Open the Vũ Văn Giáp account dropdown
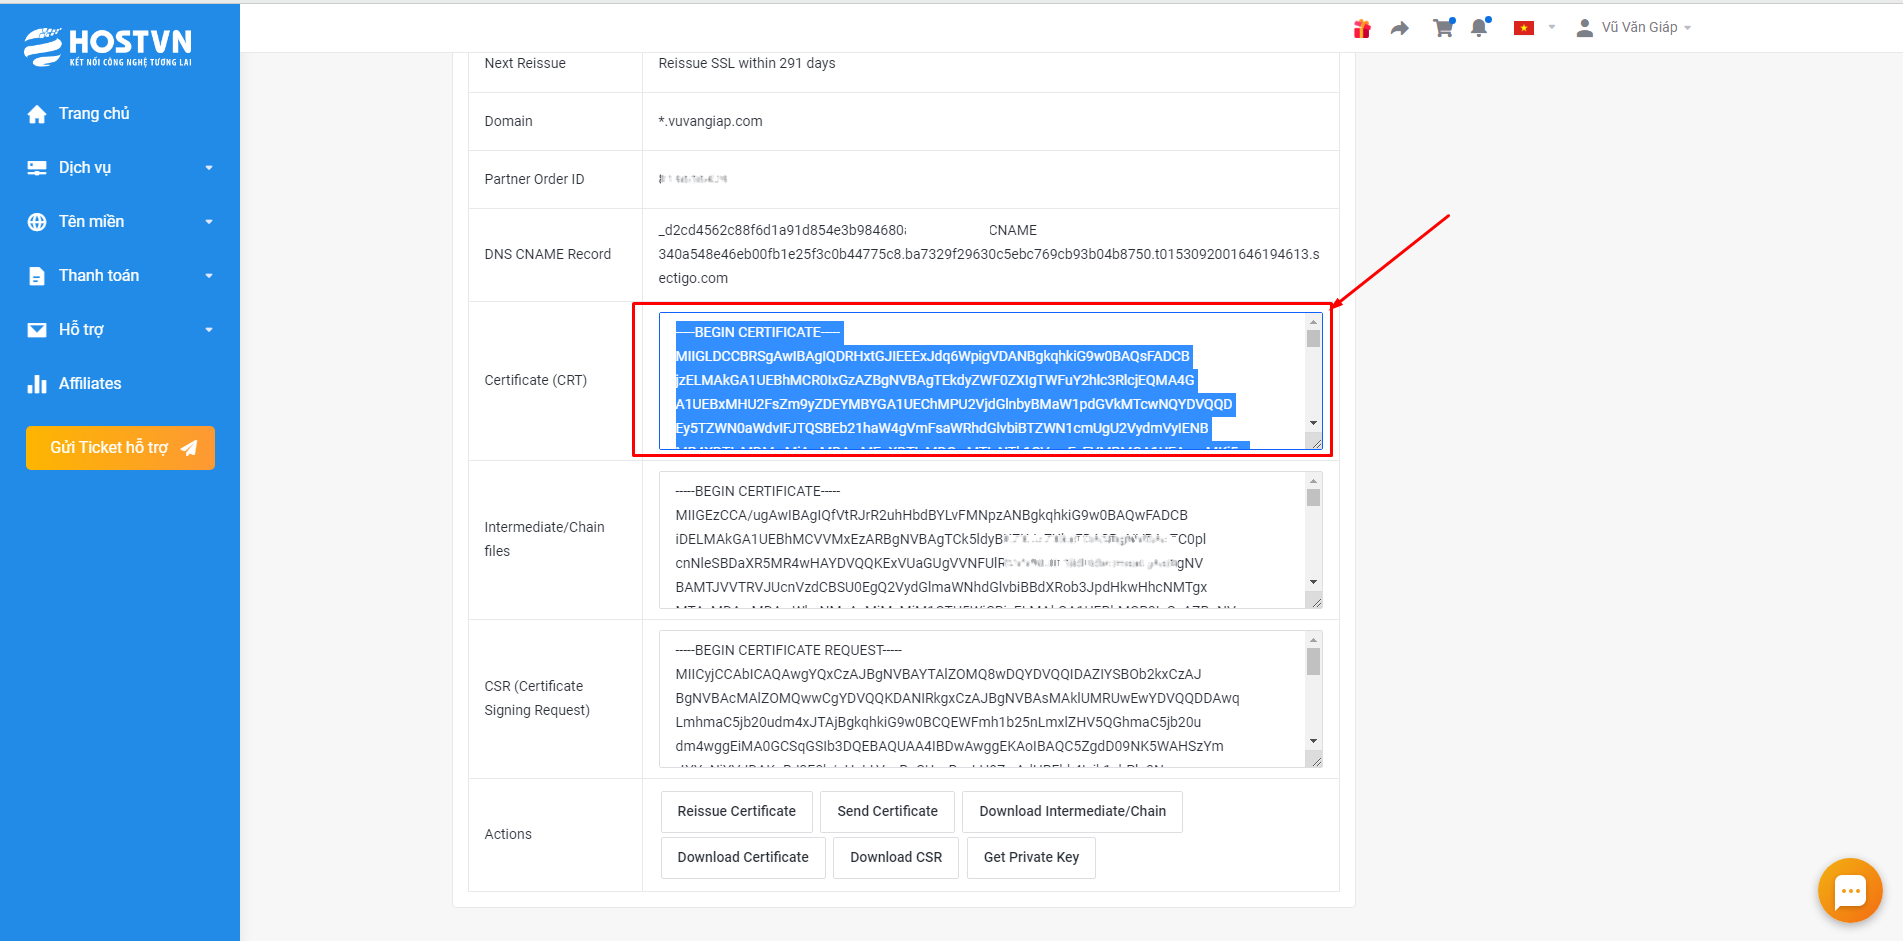The image size is (1903, 941). (1633, 28)
